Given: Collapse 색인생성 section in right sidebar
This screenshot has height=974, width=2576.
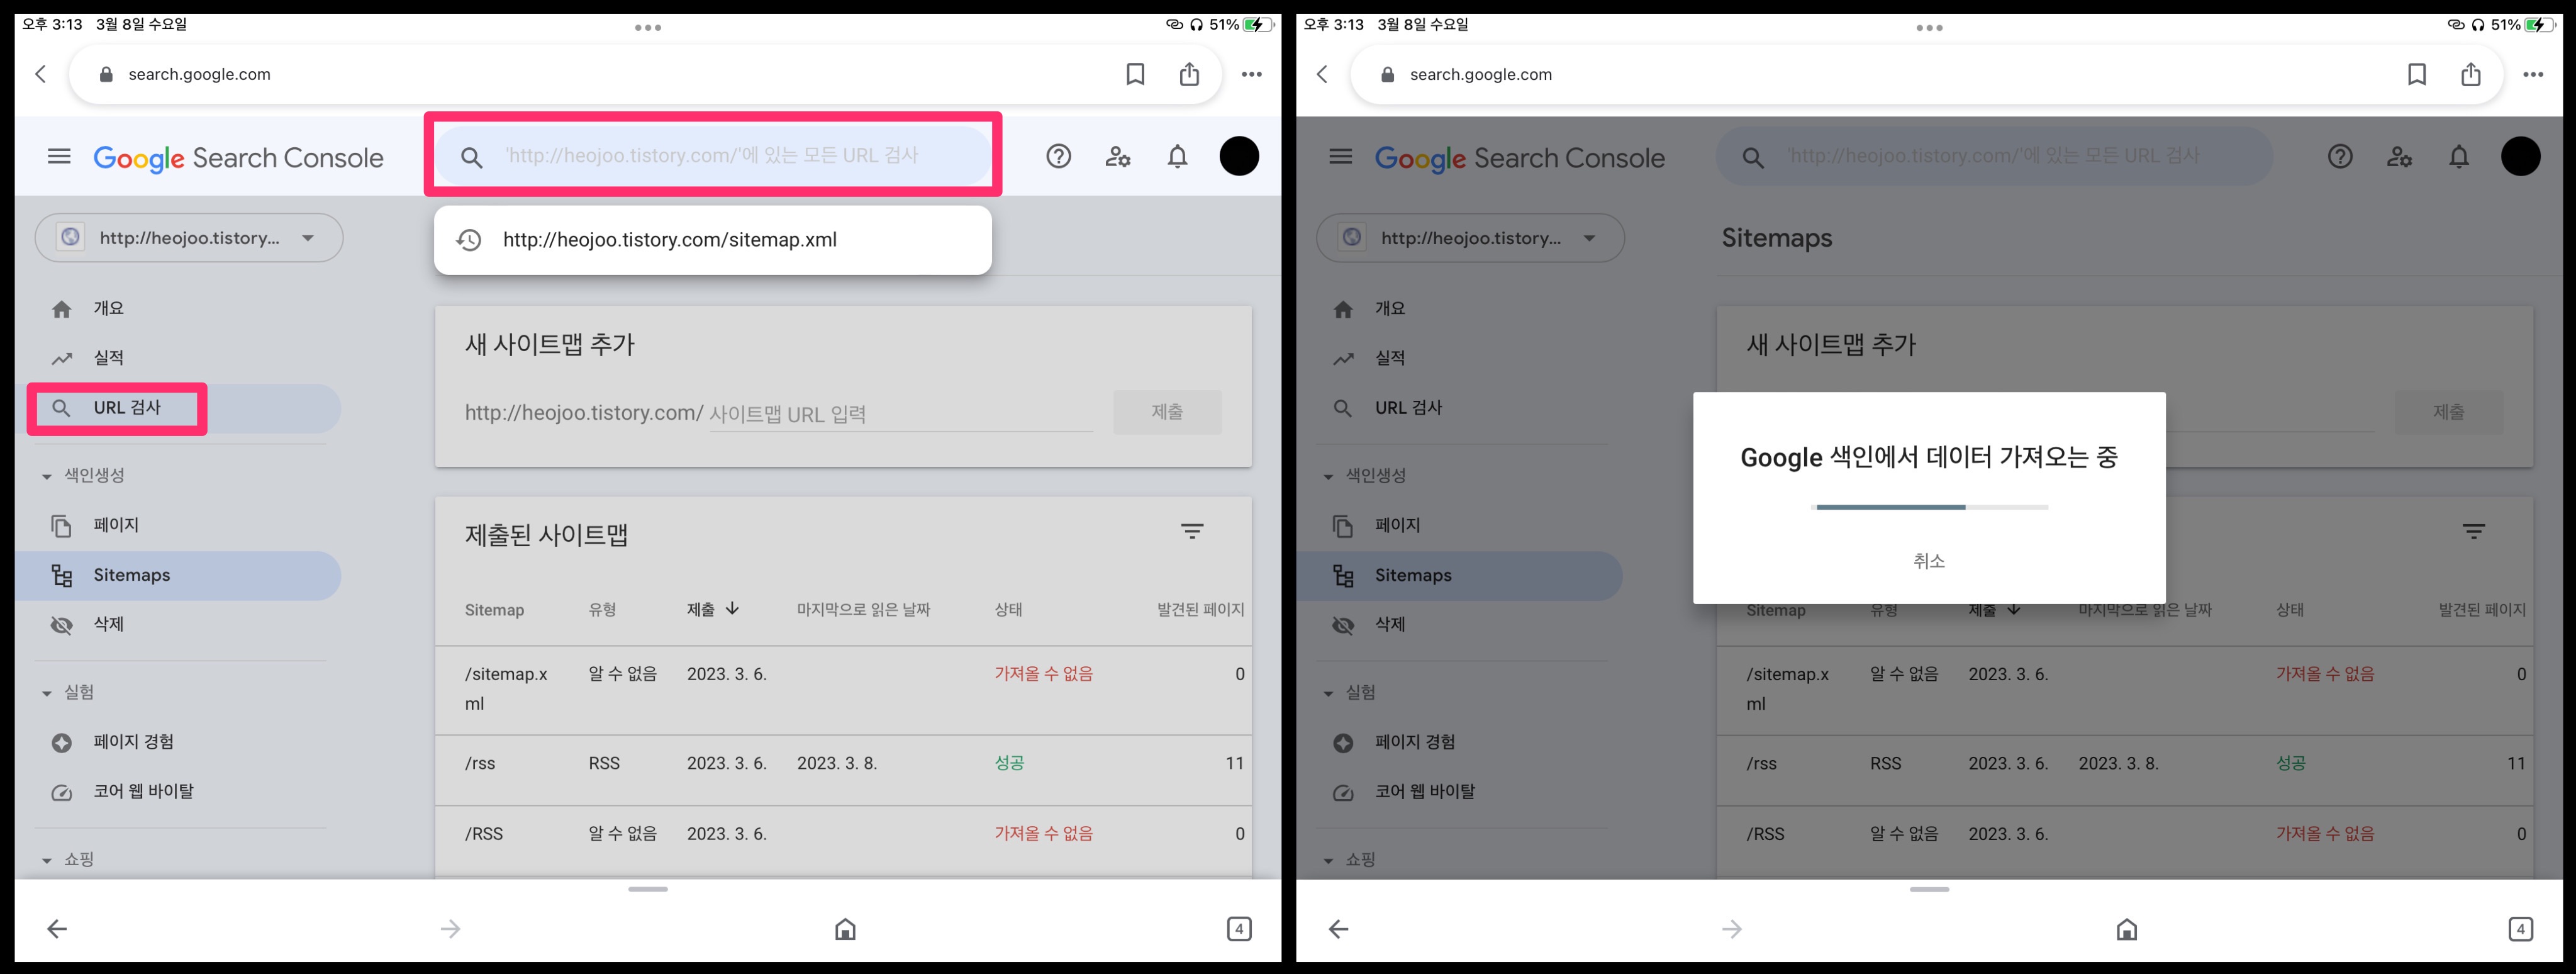Looking at the screenshot, I should (x=1328, y=476).
